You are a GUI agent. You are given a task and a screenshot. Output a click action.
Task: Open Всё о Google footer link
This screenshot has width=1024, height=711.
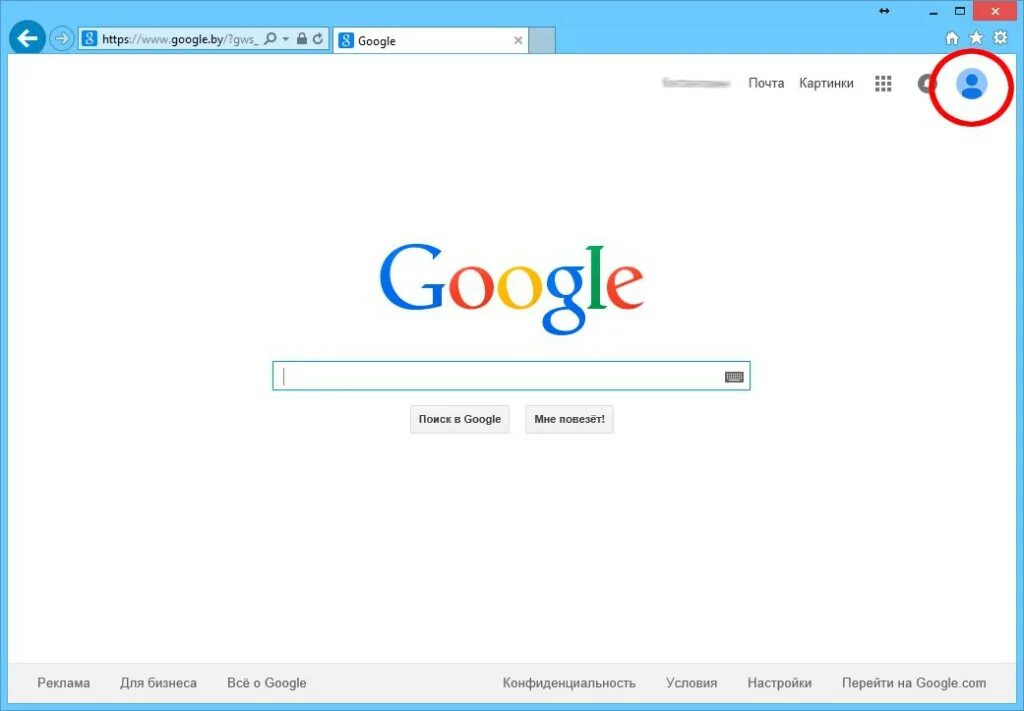[x=266, y=683]
